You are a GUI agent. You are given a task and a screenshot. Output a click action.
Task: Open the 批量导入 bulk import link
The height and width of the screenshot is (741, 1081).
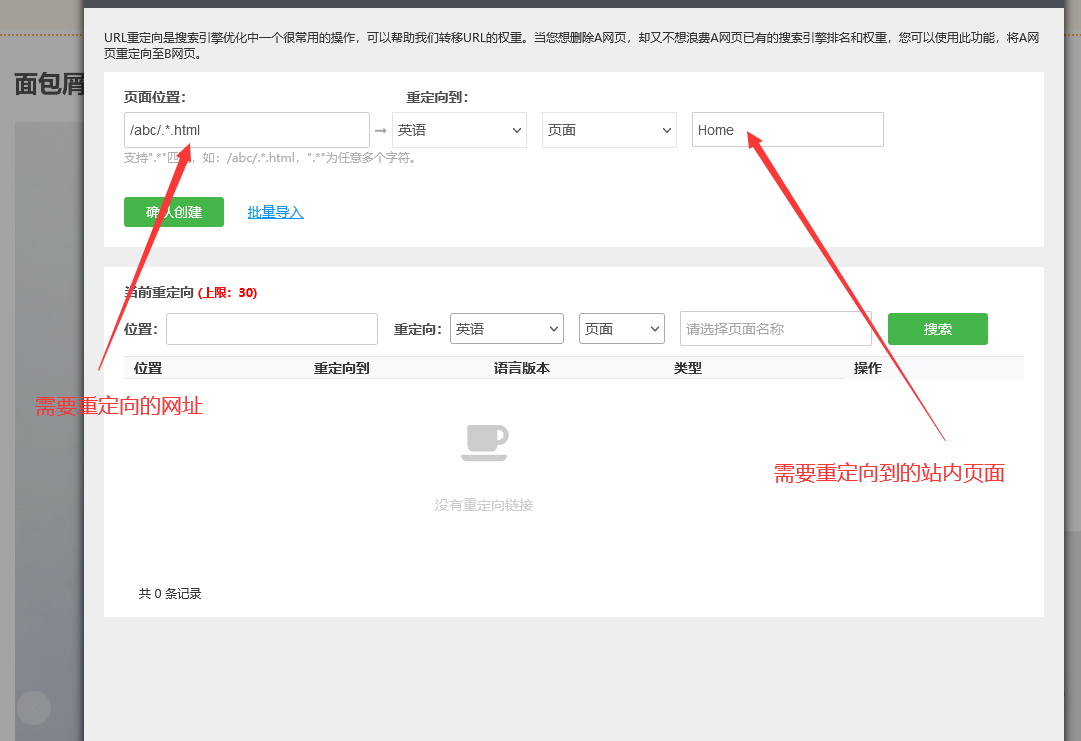[x=275, y=212]
